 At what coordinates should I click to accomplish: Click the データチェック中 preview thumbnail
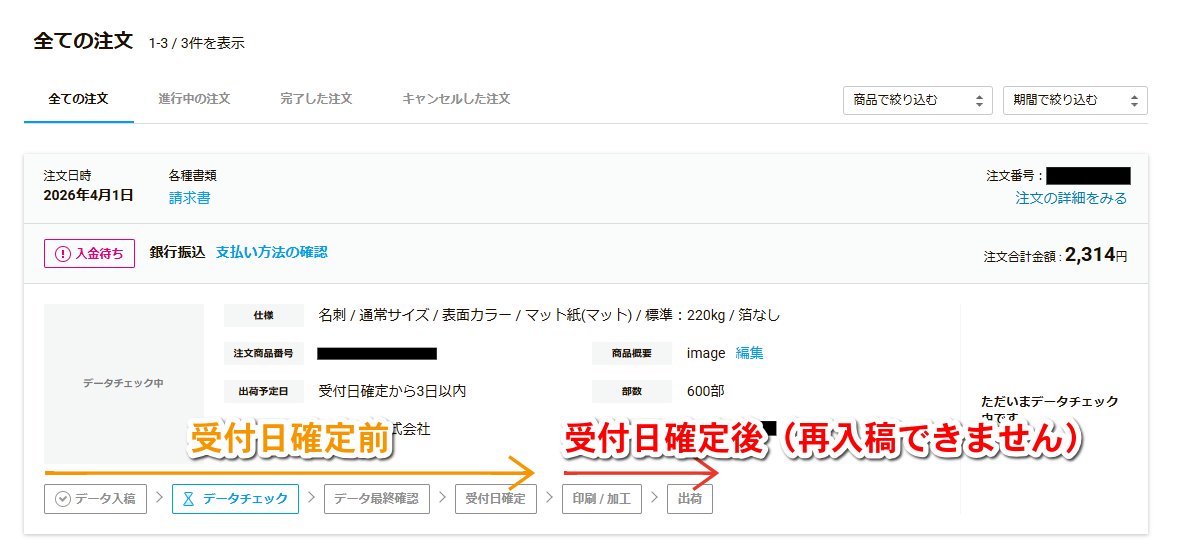[x=123, y=383]
